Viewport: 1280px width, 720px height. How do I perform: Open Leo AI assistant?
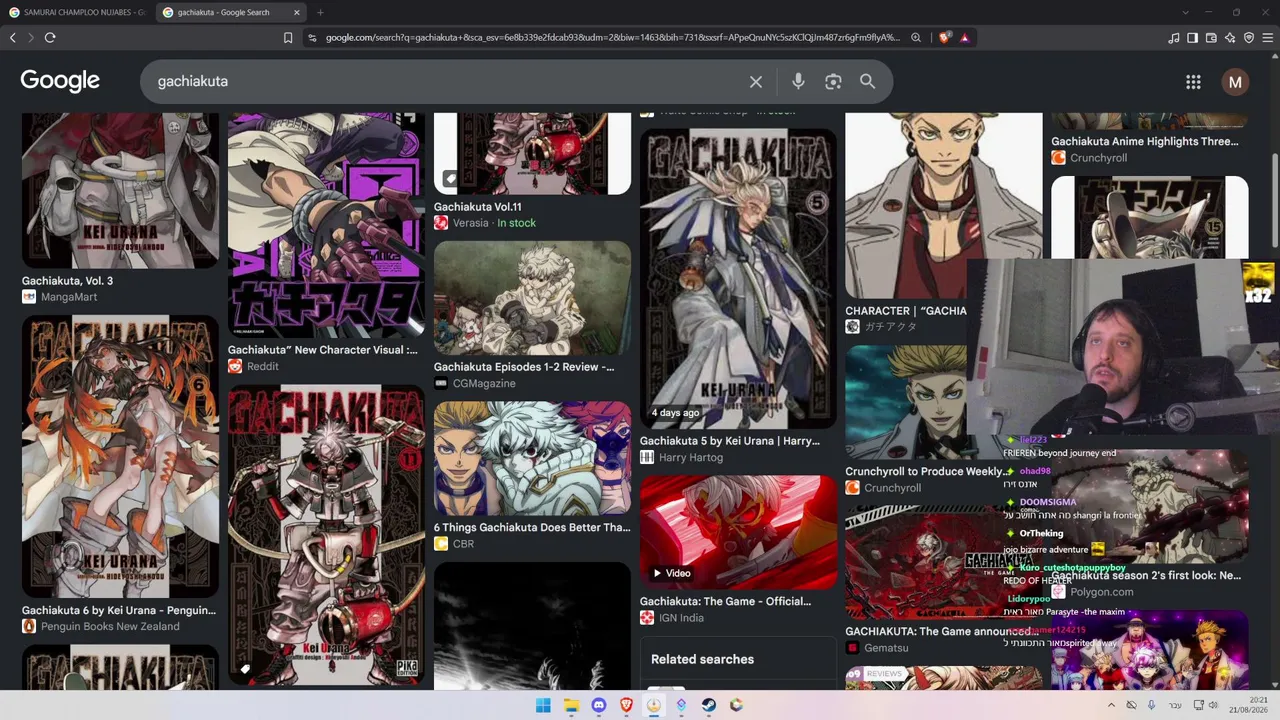pos(1230,38)
